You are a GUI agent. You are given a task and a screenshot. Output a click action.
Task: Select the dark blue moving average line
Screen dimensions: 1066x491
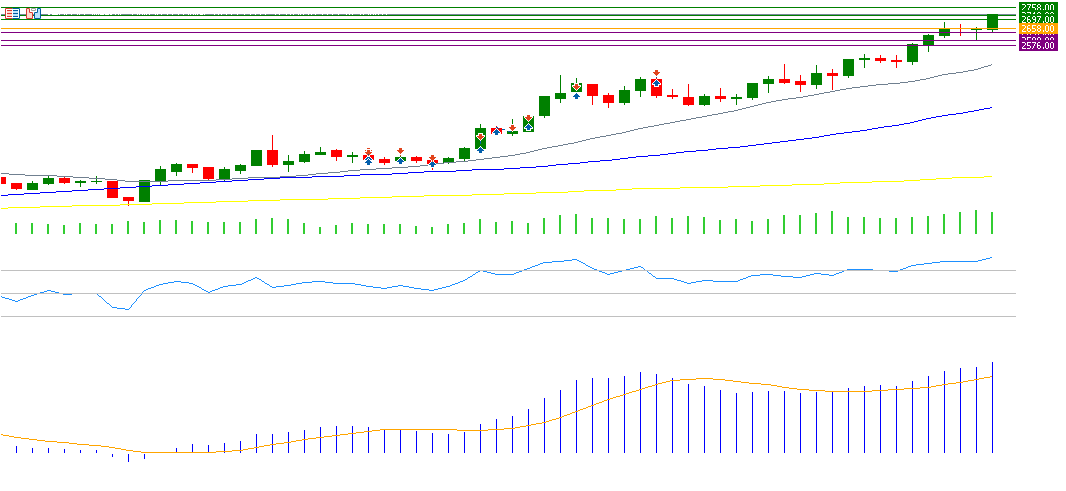point(700,150)
